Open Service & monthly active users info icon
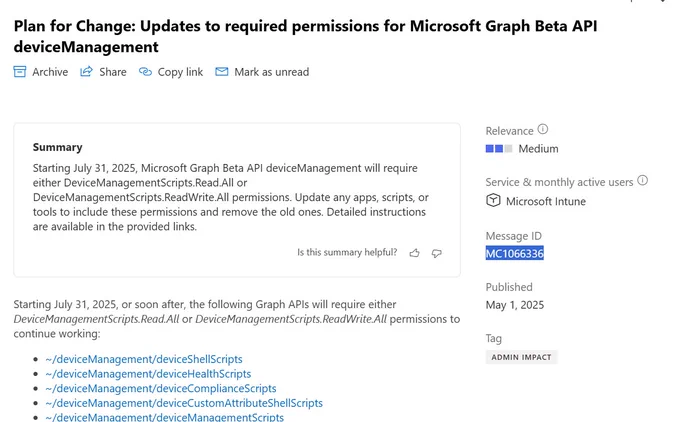 pyautogui.click(x=643, y=180)
